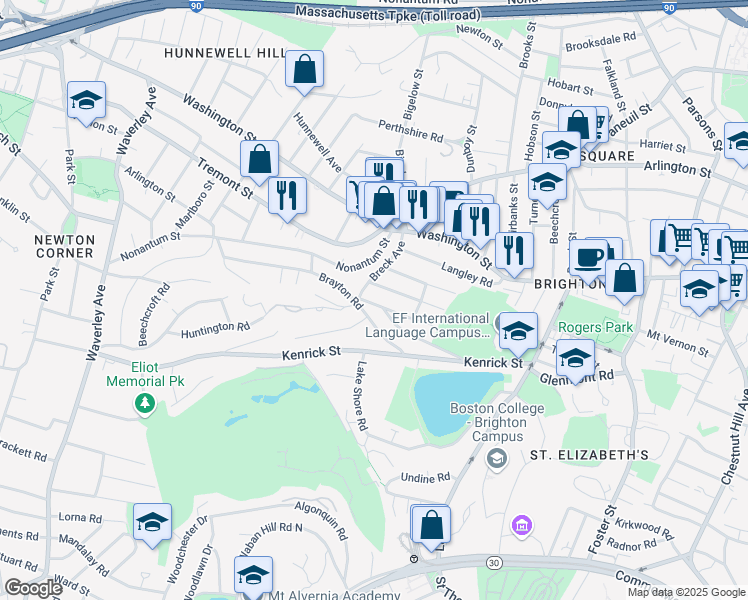Click the Algonquin Rd label

321,520
